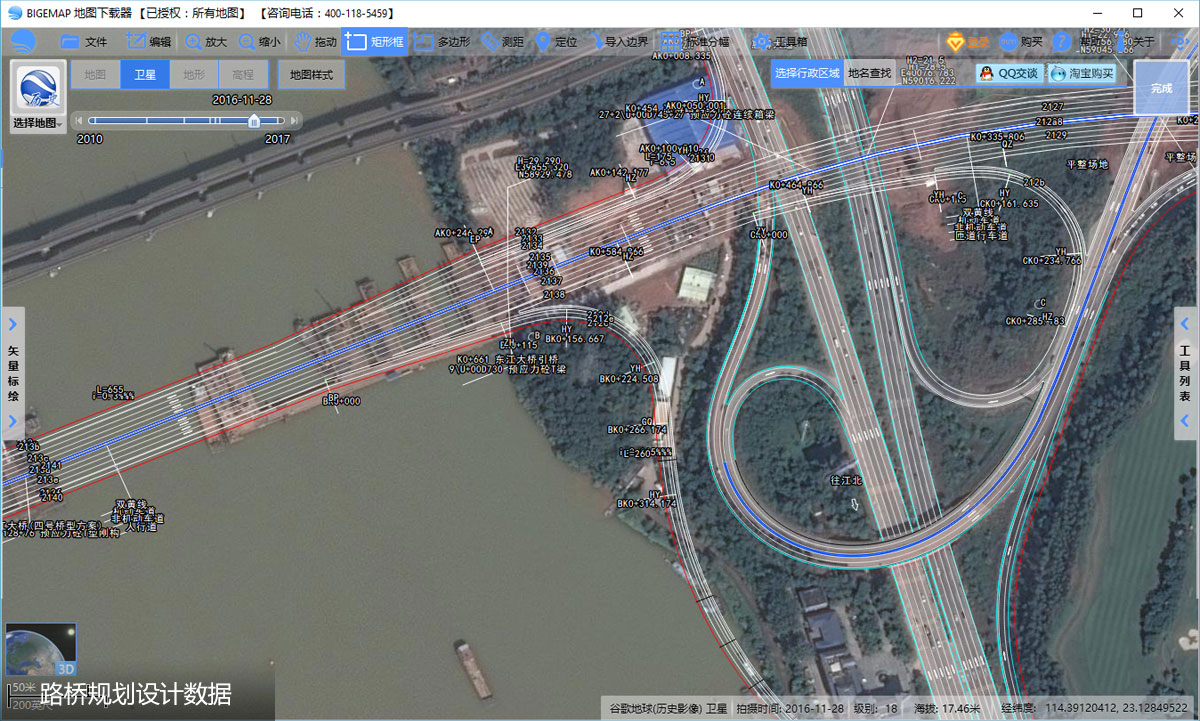The image size is (1200, 721).
Task: Click 导入边界 import boundary tool
Action: coord(618,42)
